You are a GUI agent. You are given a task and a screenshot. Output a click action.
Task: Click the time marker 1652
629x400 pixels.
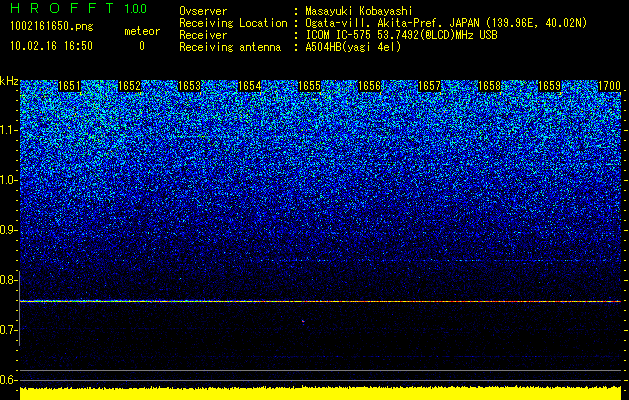130,86
